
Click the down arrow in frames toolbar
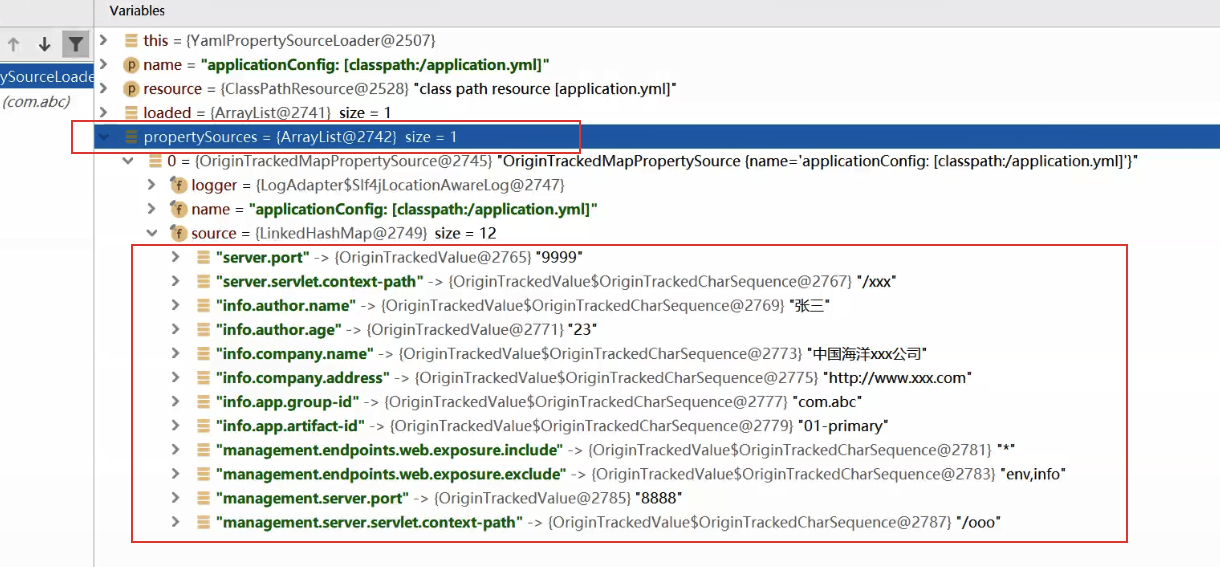pyautogui.click(x=44, y=44)
